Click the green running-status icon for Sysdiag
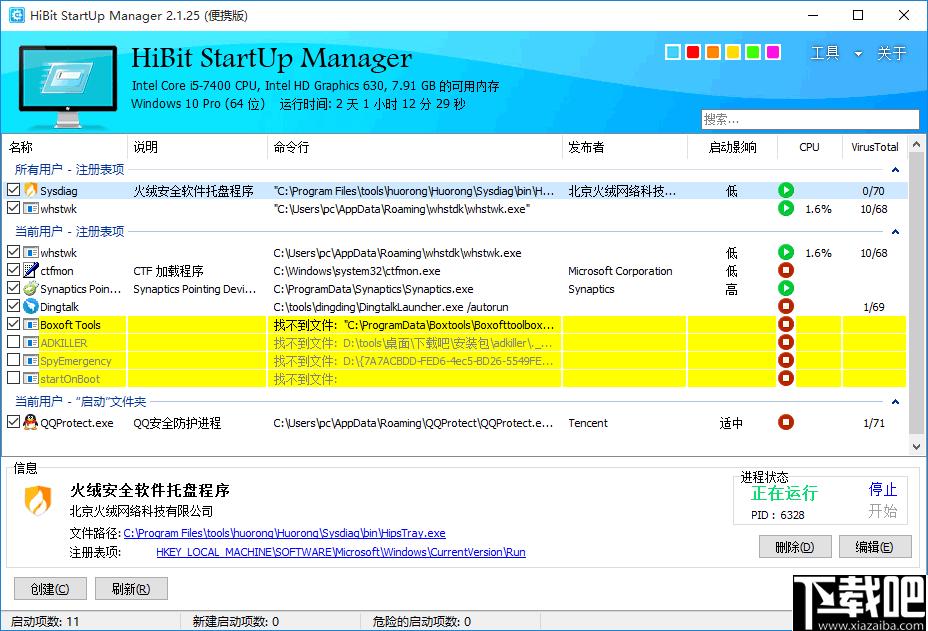Image resolution: width=928 pixels, height=631 pixels. (x=785, y=190)
